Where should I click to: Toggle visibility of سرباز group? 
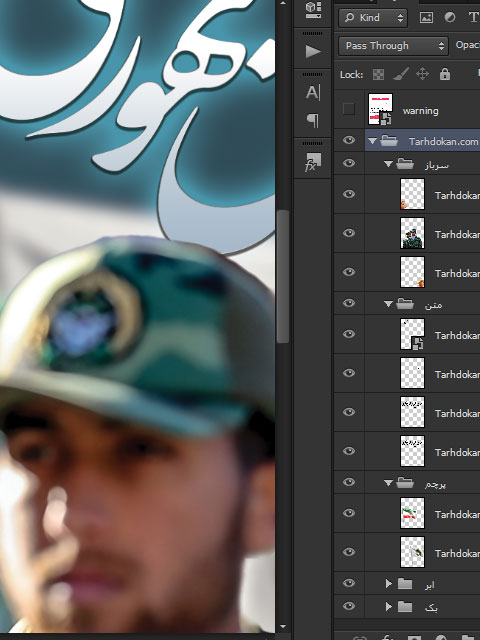pos(349,163)
